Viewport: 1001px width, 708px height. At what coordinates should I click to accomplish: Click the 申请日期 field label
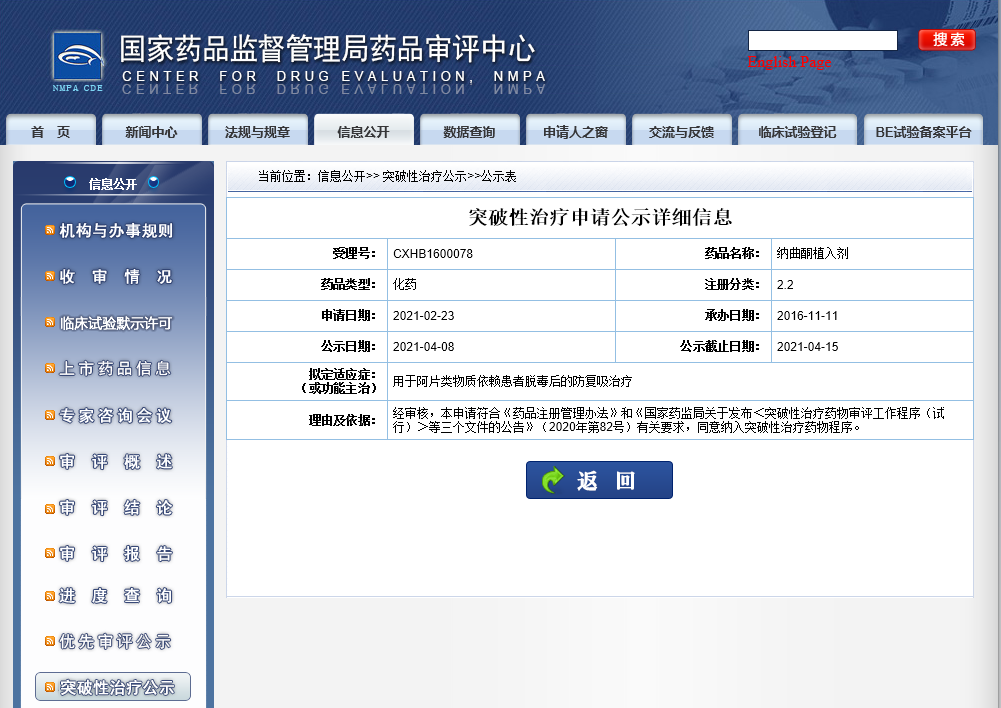[348, 315]
